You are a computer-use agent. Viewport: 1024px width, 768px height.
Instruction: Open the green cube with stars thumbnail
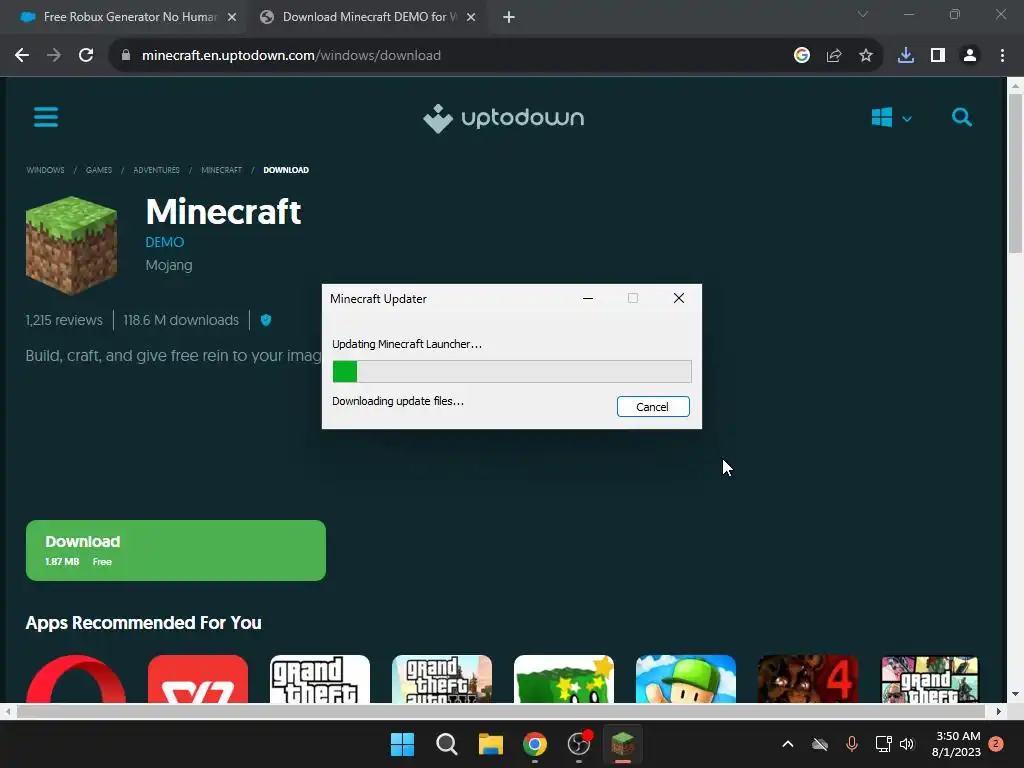point(564,679)
